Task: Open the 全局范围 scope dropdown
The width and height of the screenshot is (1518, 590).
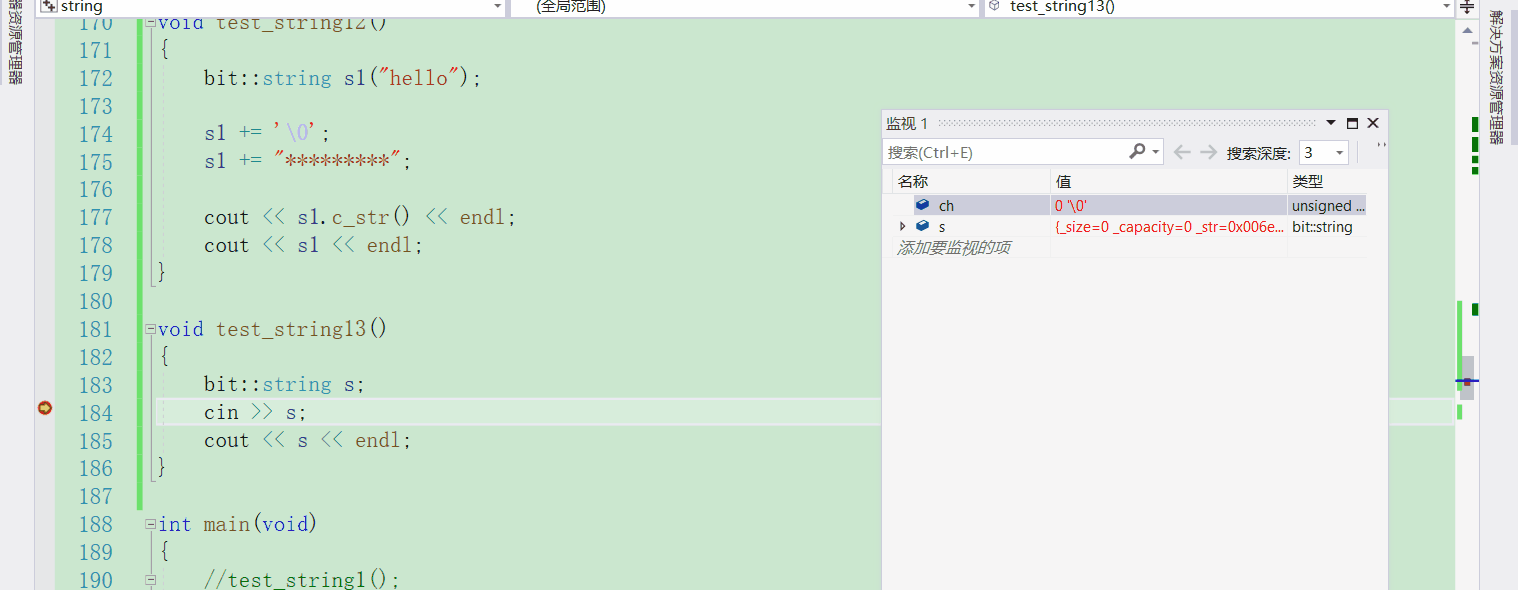Action: tap(970, 6)
